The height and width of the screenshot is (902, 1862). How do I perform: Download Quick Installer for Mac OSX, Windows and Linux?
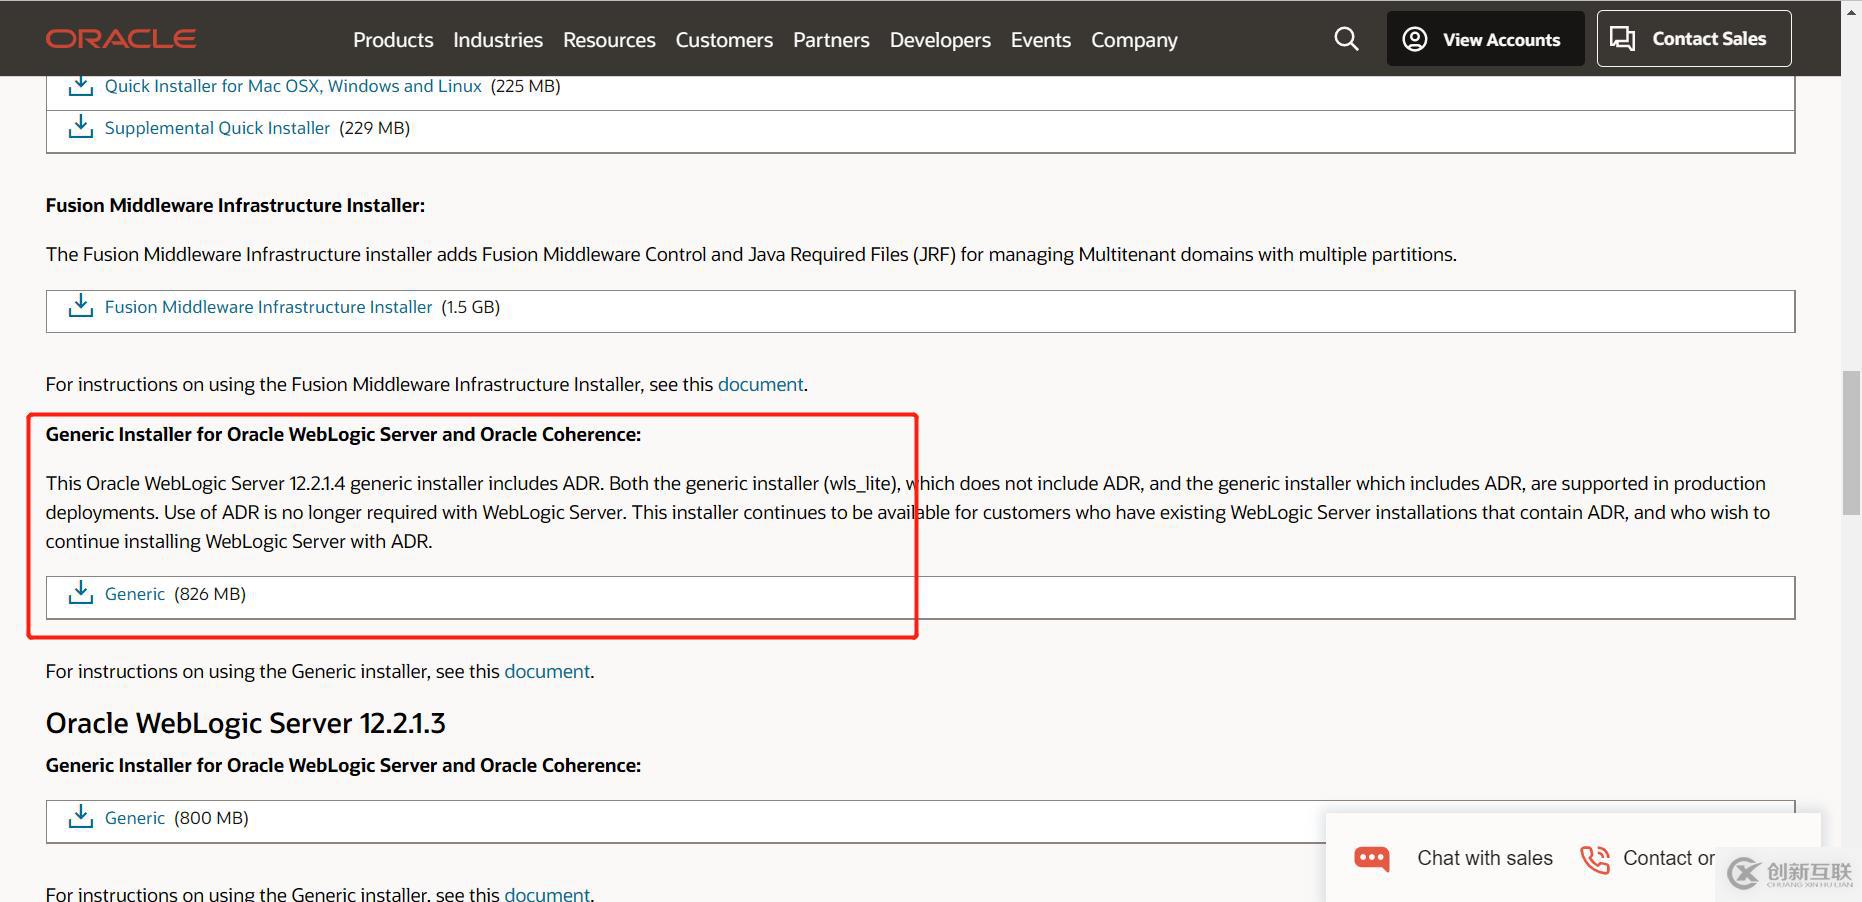coord(293,86)
